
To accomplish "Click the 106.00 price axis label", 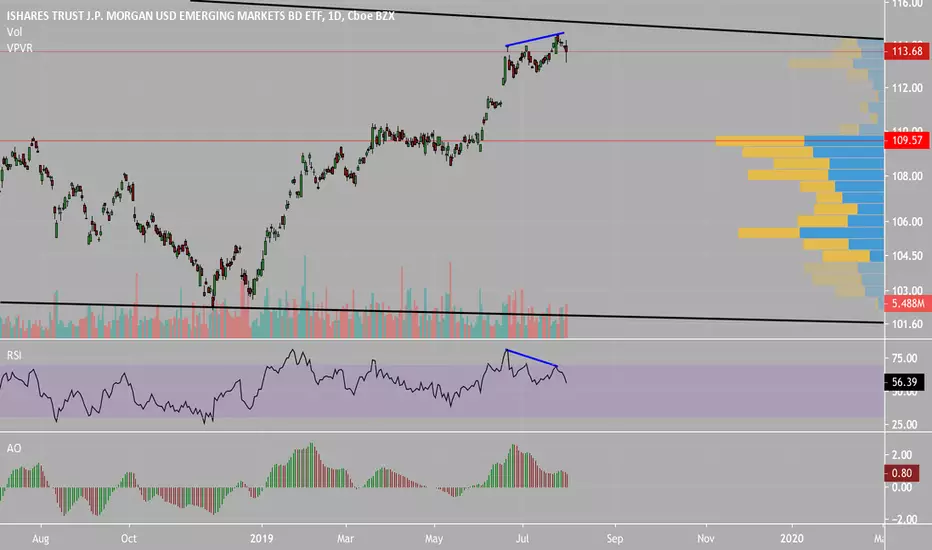I will click(907, 222).
